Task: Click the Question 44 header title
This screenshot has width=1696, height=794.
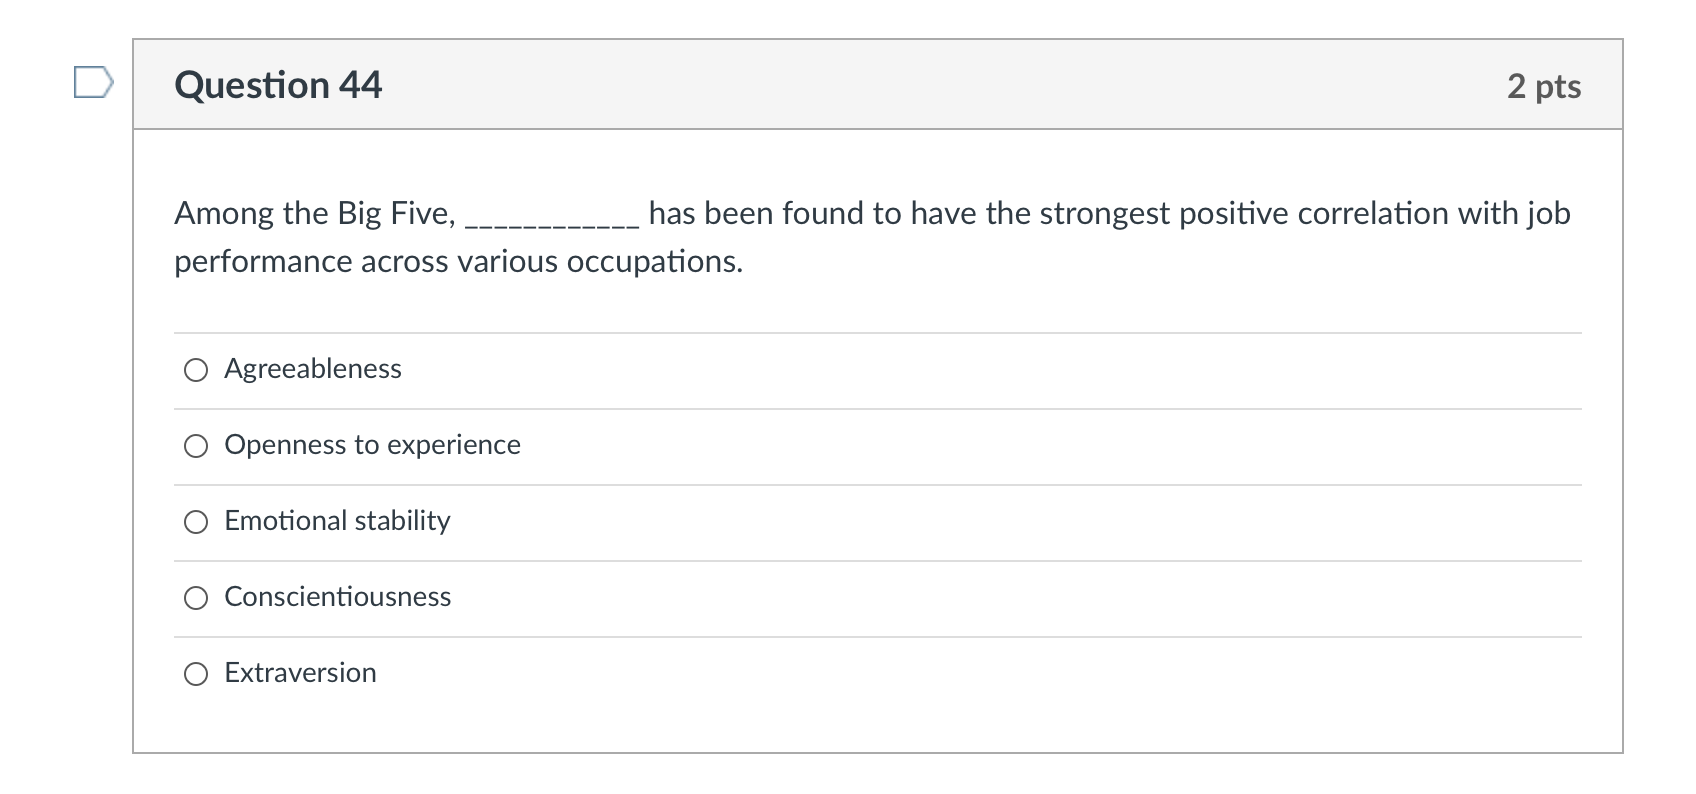Action: [x=278, y=85]
